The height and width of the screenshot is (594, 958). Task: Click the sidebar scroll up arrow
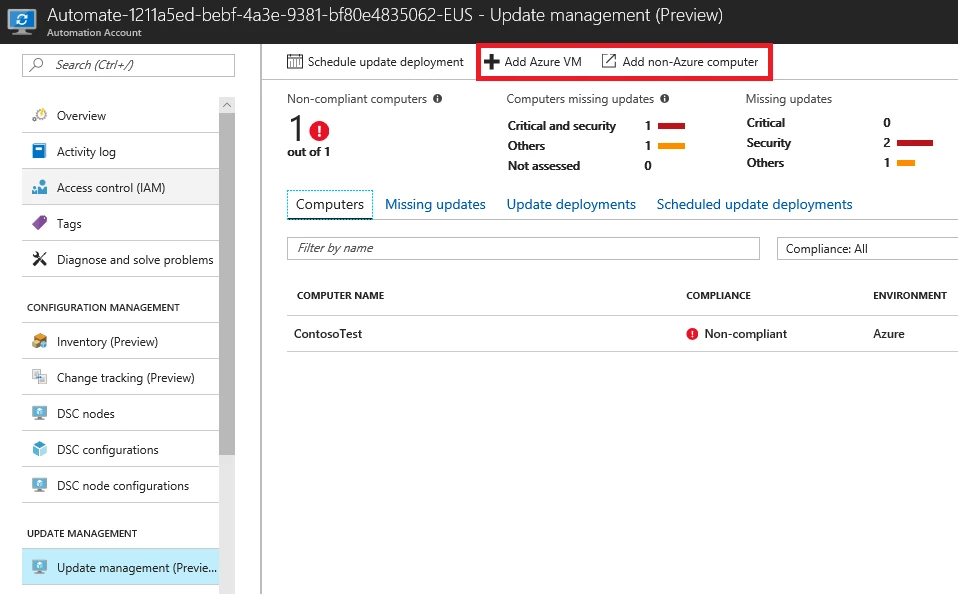click(227, 104)
